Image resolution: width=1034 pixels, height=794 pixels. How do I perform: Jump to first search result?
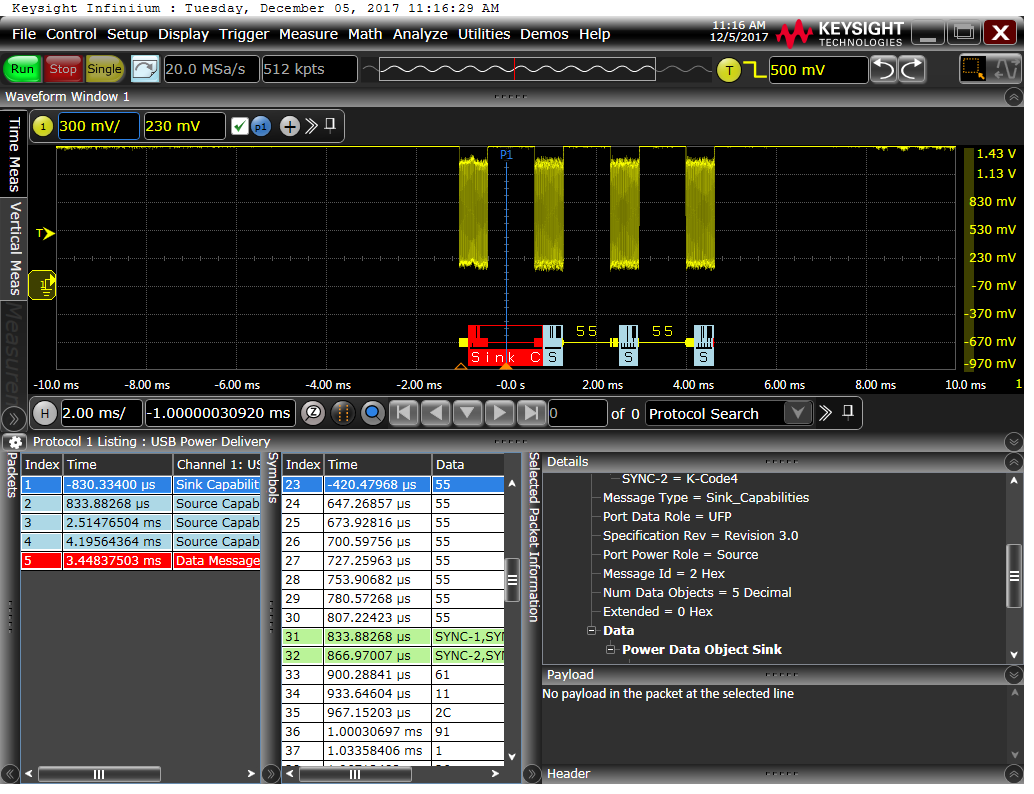click(x=404, y=414)
